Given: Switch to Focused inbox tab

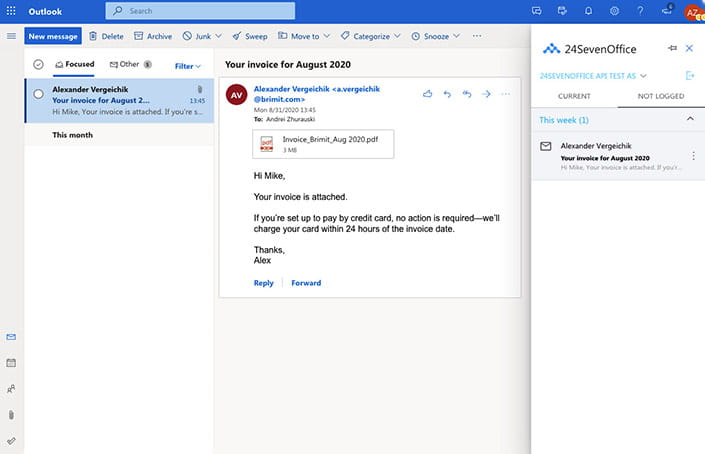Looking at the screenshot, I should (x=75, y=65).
